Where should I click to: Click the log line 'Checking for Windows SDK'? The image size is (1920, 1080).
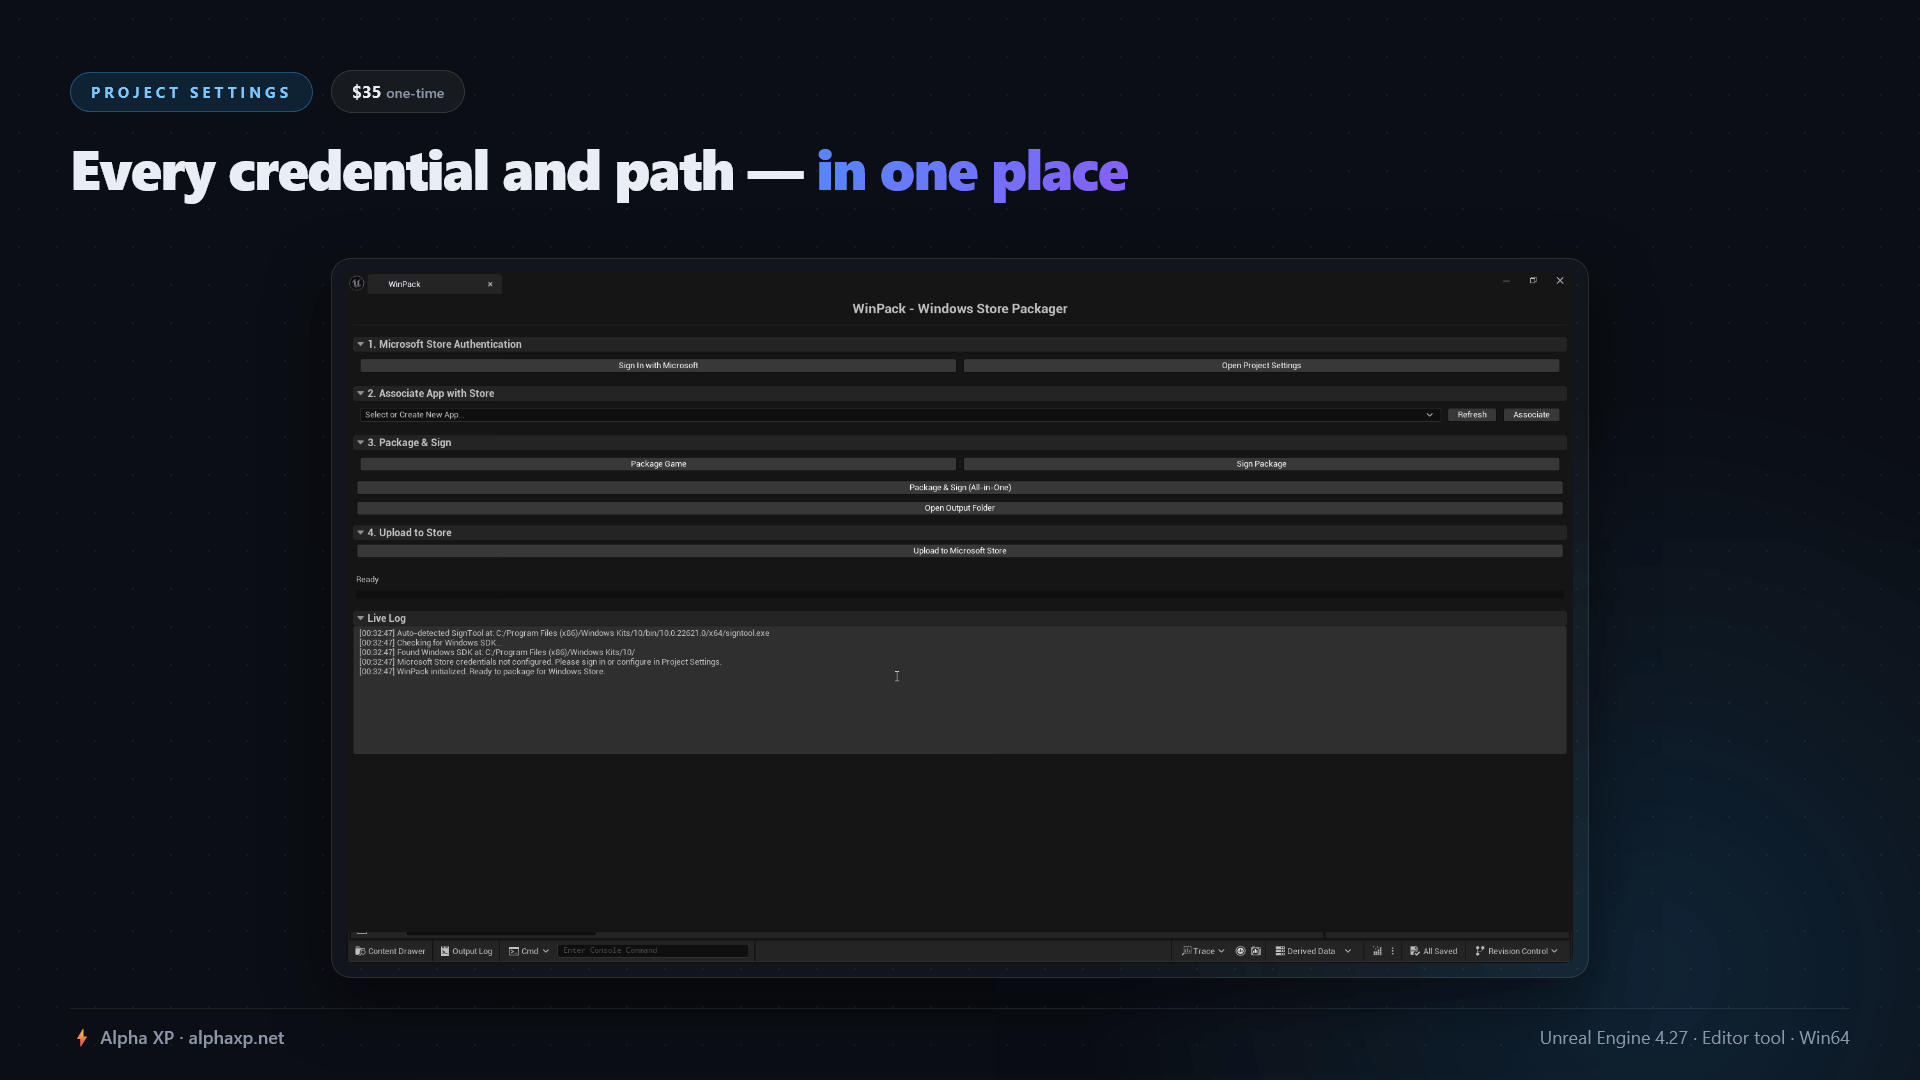429,643
